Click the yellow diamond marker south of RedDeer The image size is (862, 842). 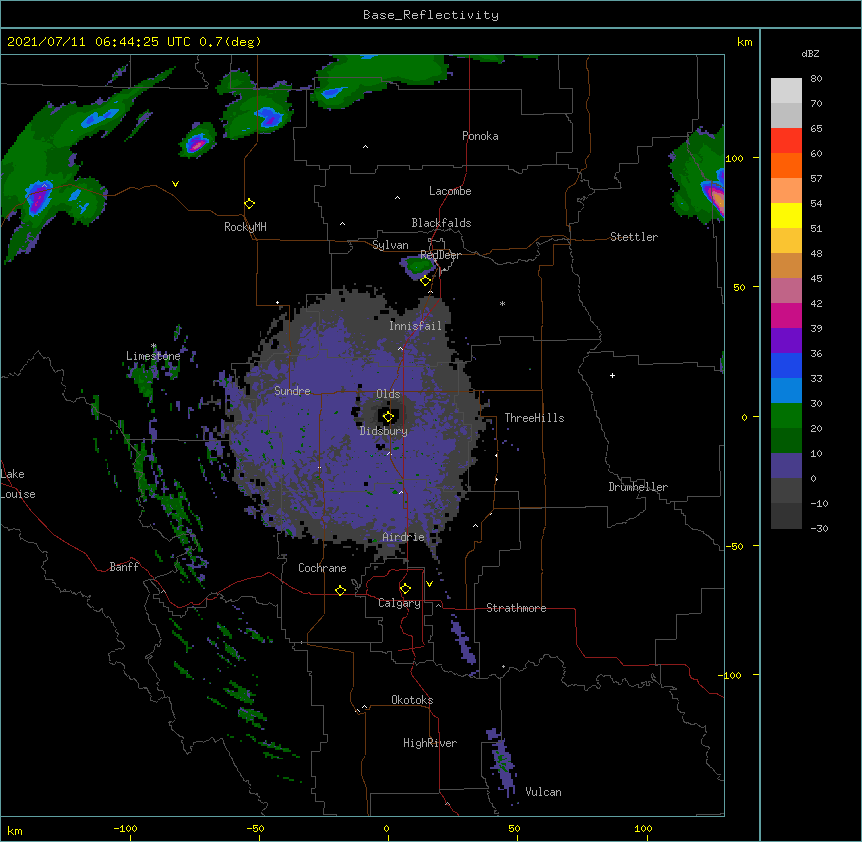(426, 281)
